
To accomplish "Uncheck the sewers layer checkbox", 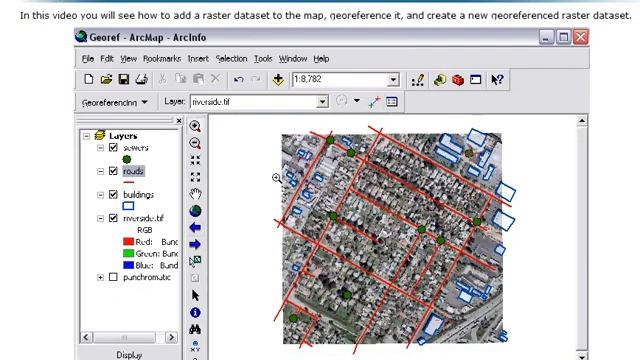I will (113, 147).
